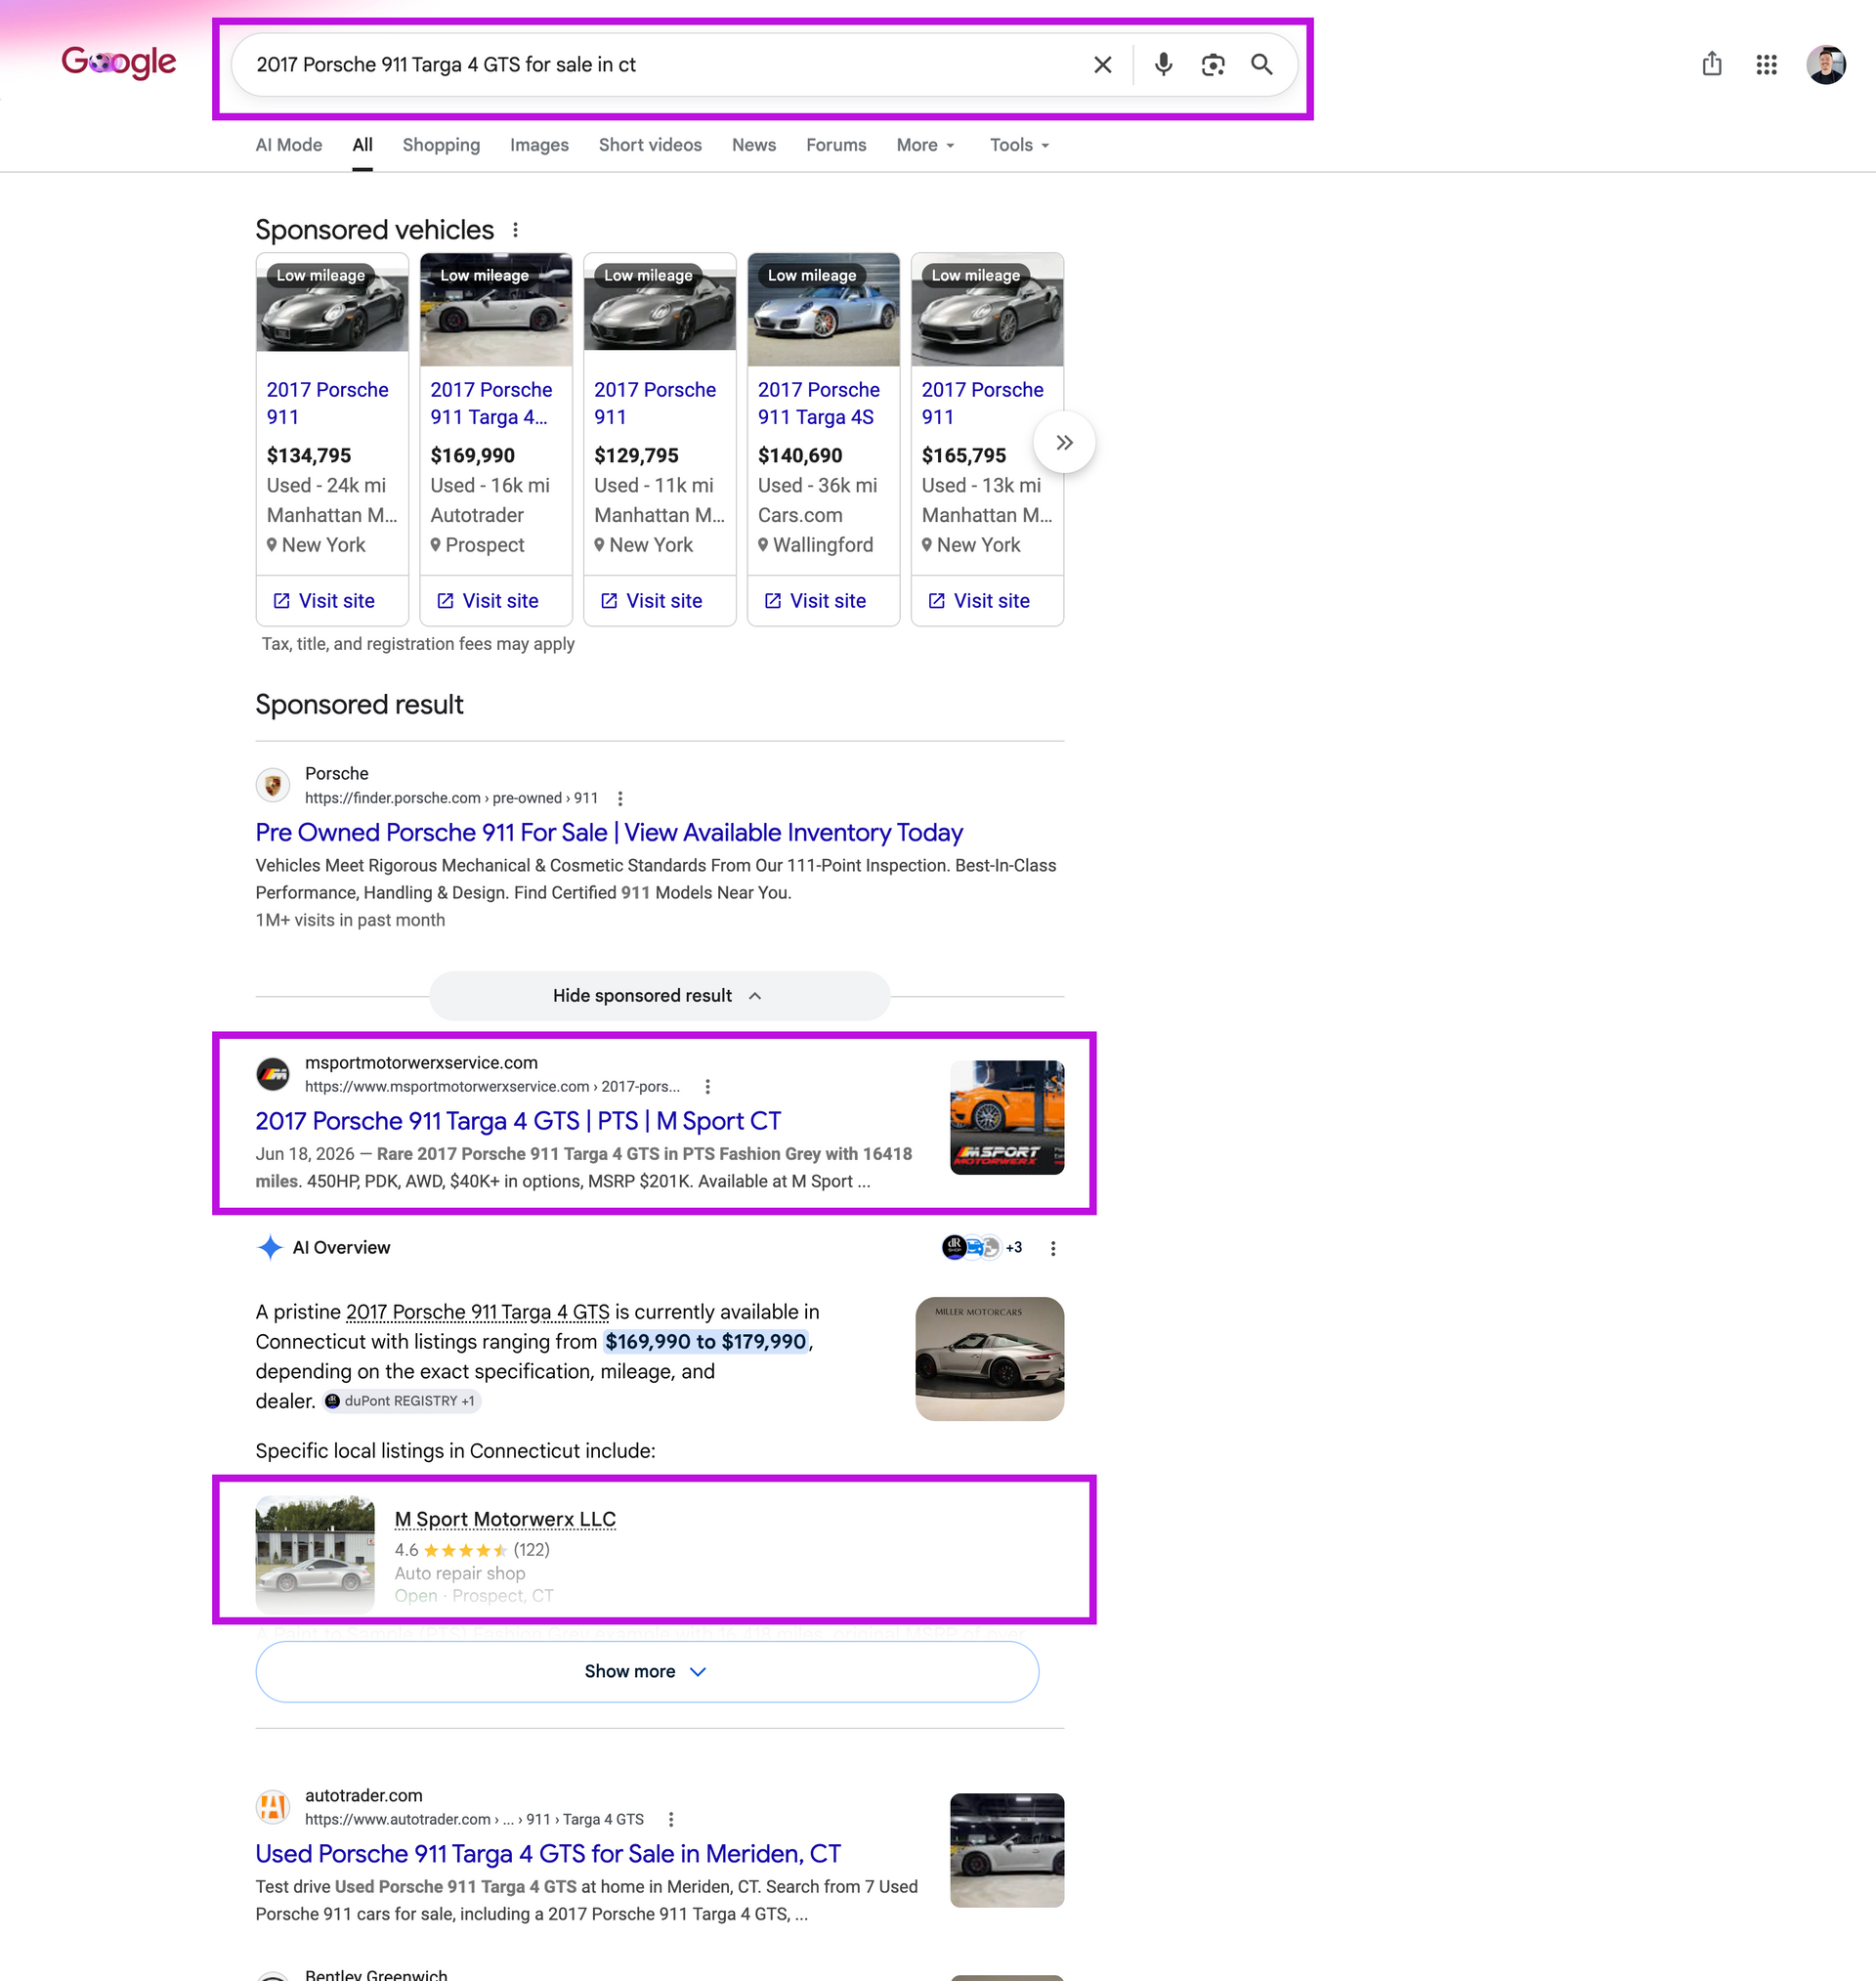Click the AI Overview source icons with +3

982,1247
